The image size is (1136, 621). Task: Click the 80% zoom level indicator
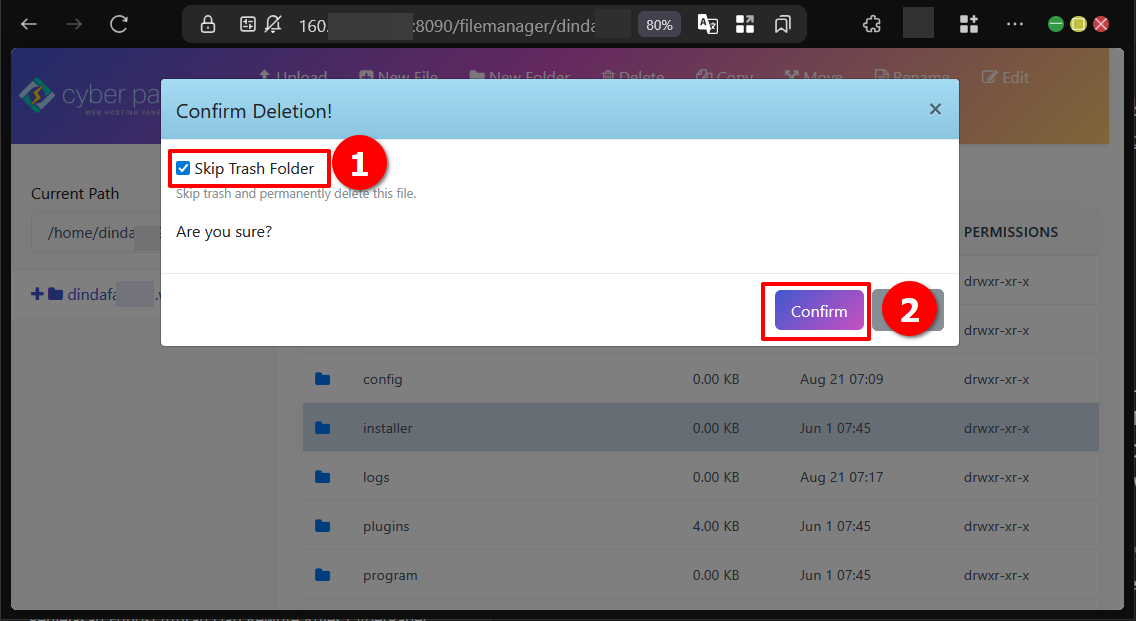click(x=659, y=24)
